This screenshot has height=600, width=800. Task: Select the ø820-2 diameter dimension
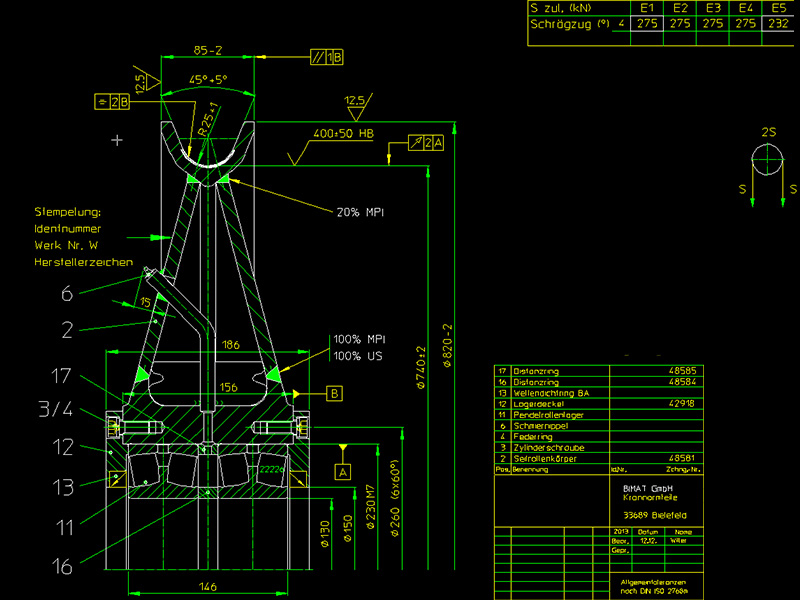point(447,345)
